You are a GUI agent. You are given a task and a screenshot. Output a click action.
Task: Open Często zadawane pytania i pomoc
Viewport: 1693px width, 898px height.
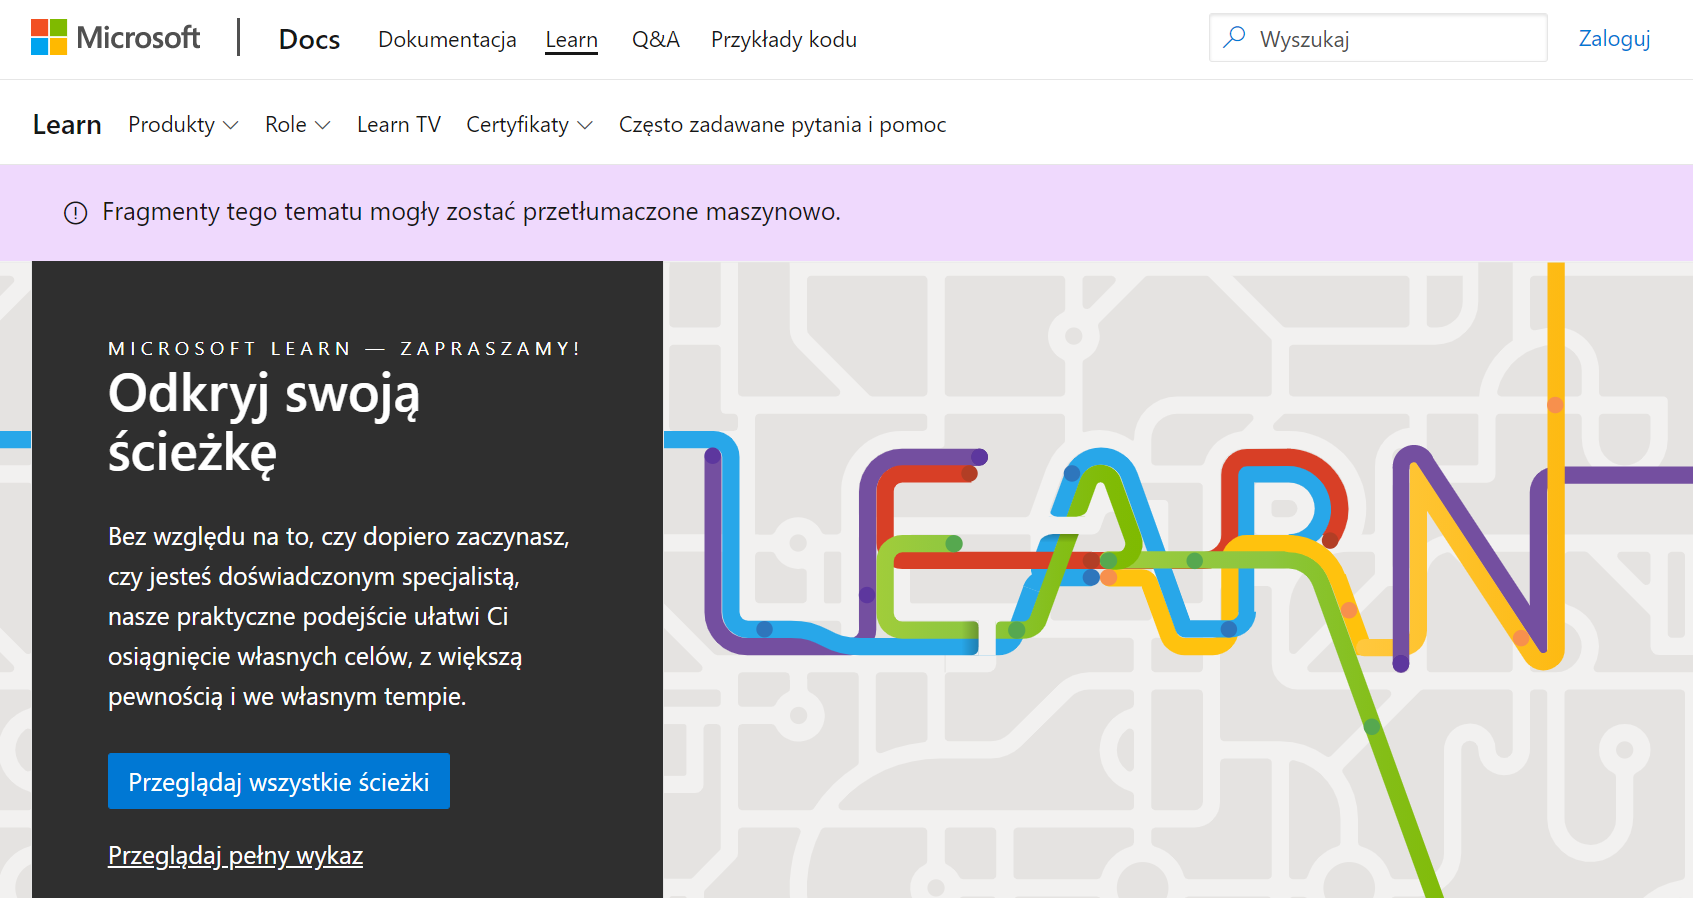(x=782, y=125)
